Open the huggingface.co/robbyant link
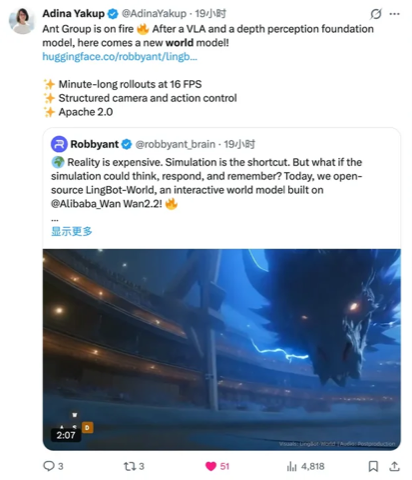 (x=120, y=57)
